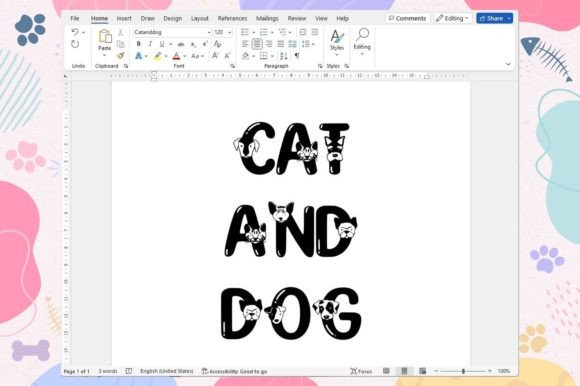Adjust the zoom slider handle
580x386 pixels.
pyautogui.click(x=463, y=371)
